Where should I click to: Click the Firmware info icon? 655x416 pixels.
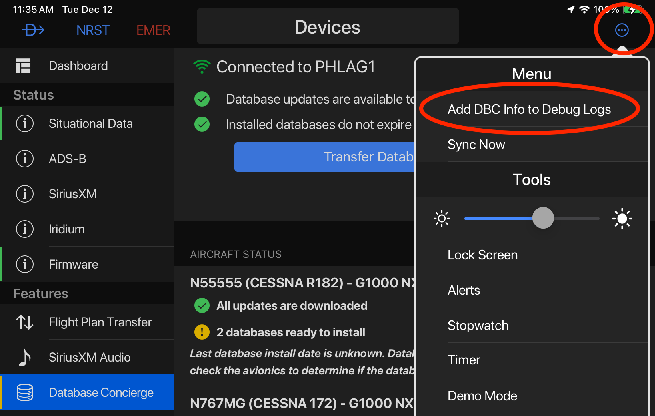pos(25,264)
